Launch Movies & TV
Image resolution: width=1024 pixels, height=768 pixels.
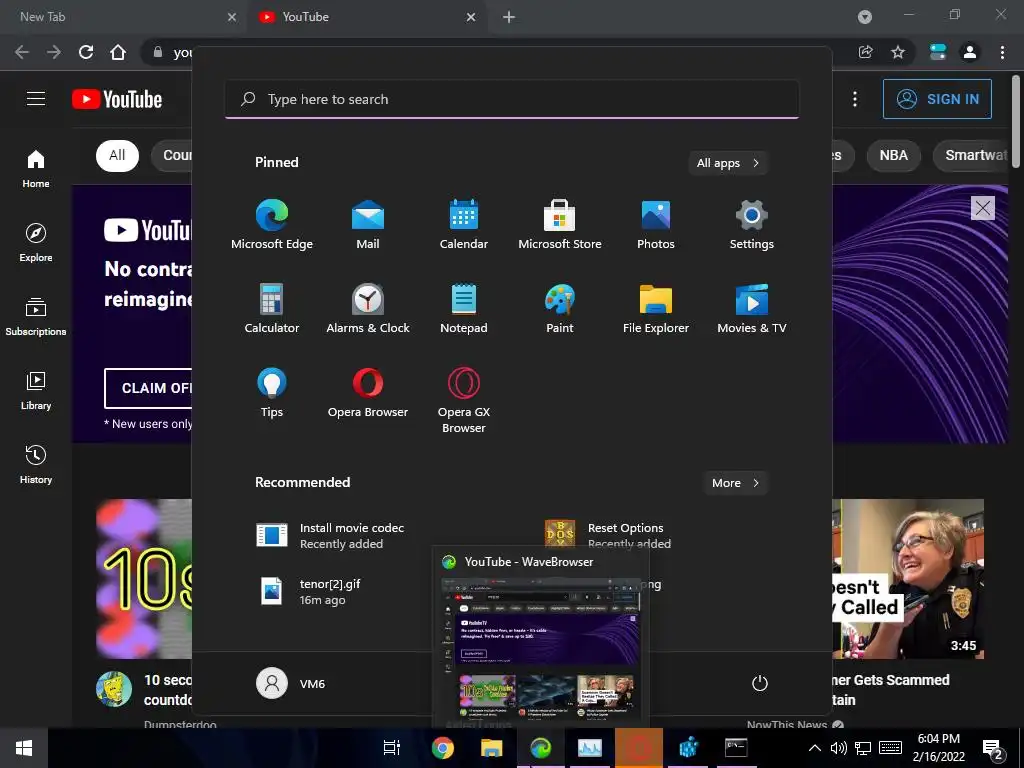[x=752, y=308]
